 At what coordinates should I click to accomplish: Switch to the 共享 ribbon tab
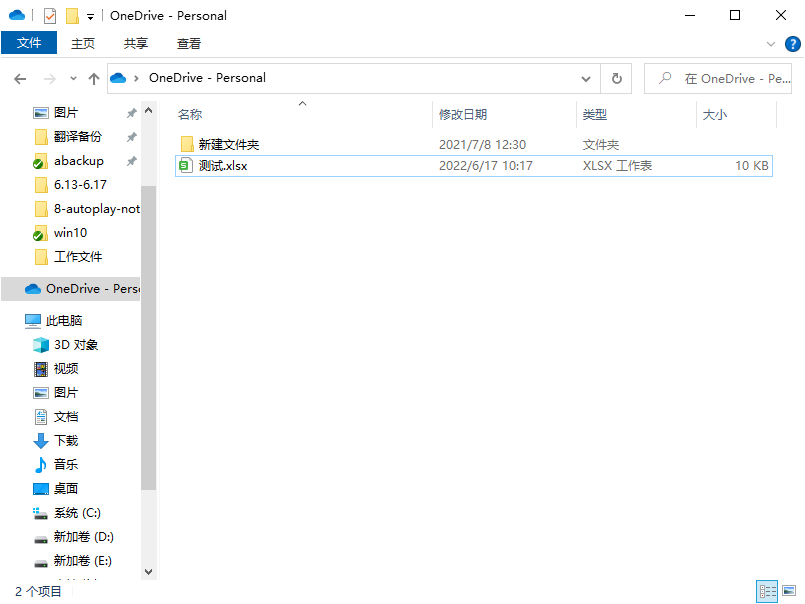pyautogui.click(x=136, y=44)
